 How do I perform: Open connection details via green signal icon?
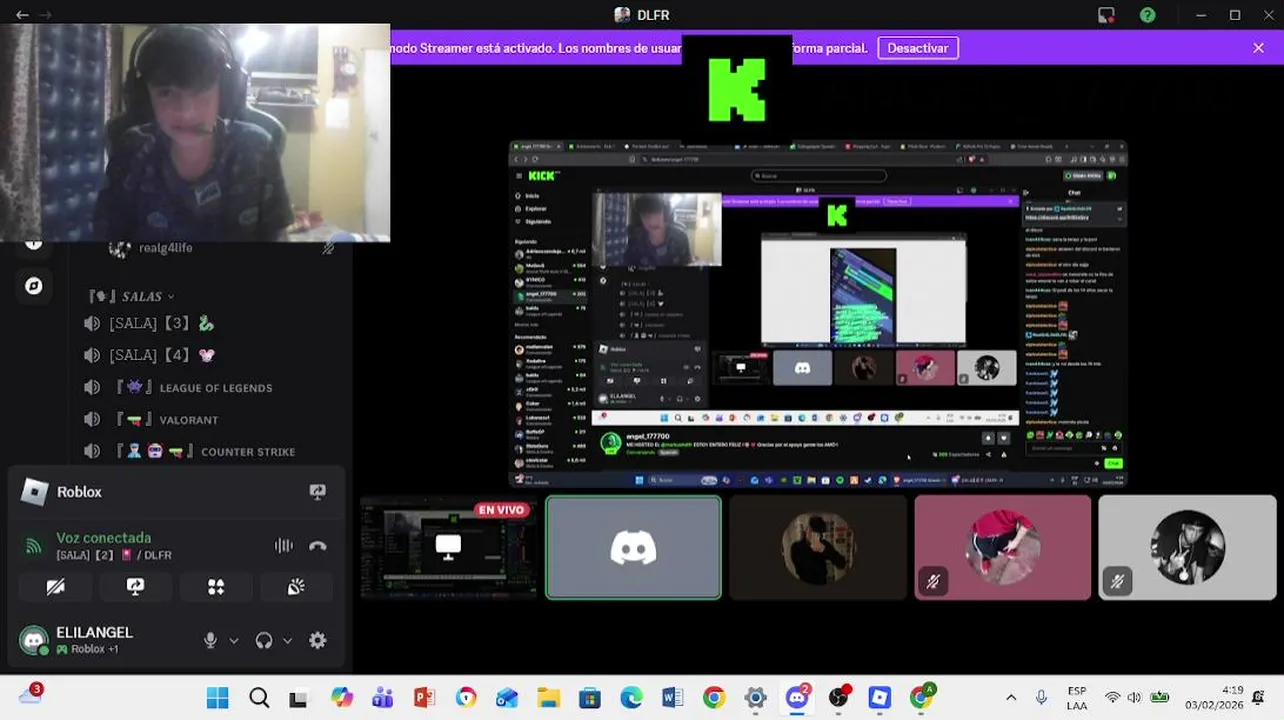pos(34,546)
